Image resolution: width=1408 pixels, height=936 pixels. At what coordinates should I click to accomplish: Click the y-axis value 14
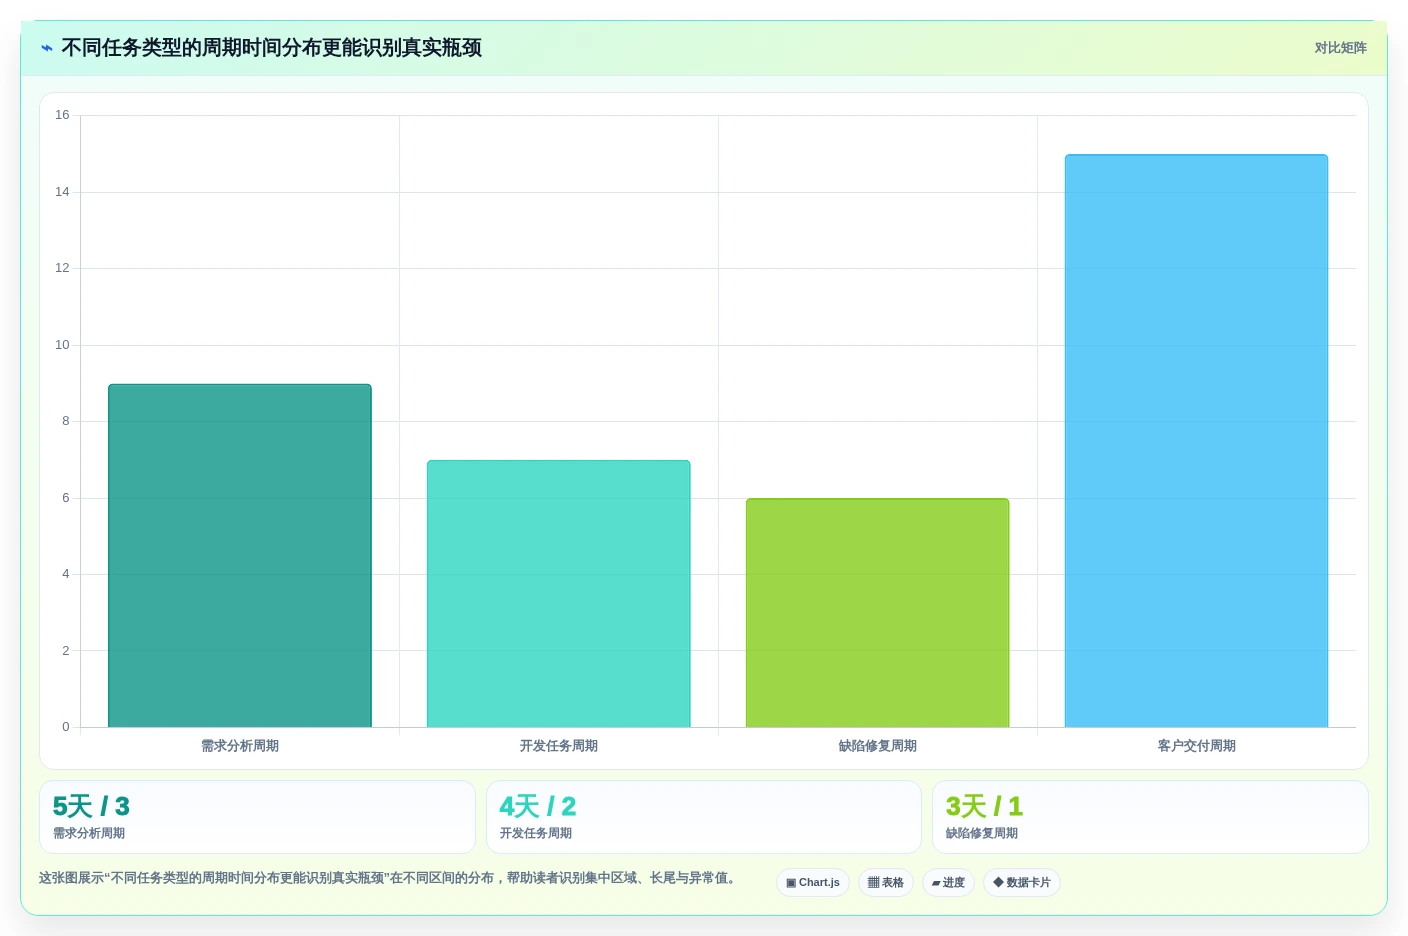(62, 192)
